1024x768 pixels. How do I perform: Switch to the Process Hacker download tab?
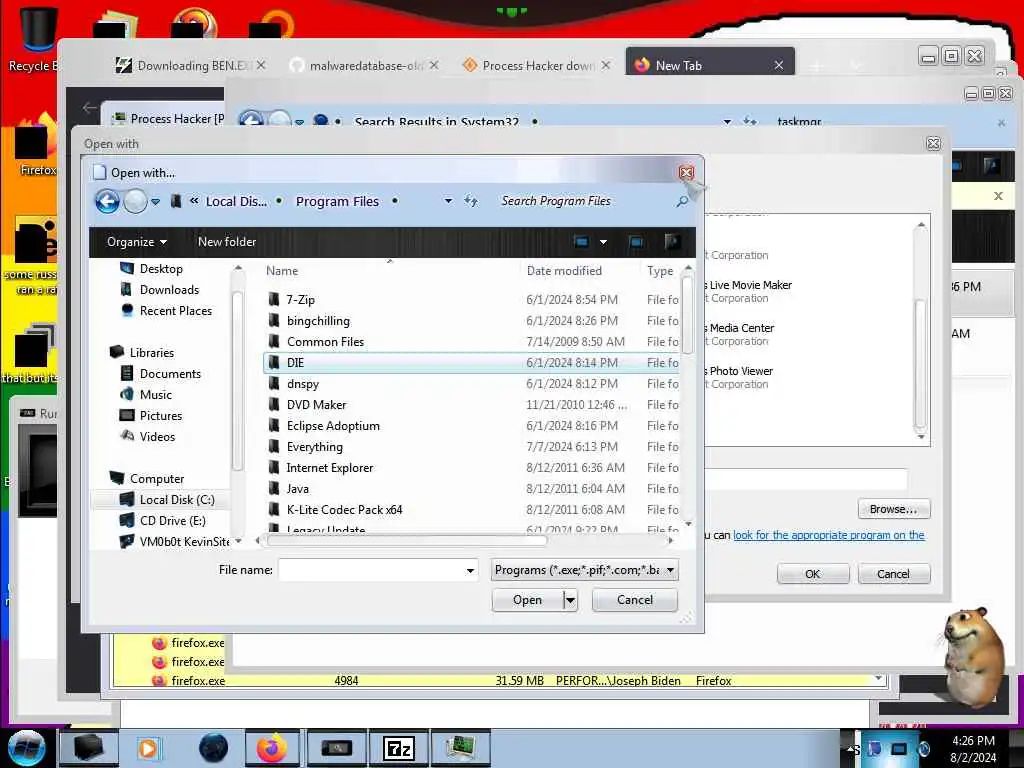[x=537, y=65]
